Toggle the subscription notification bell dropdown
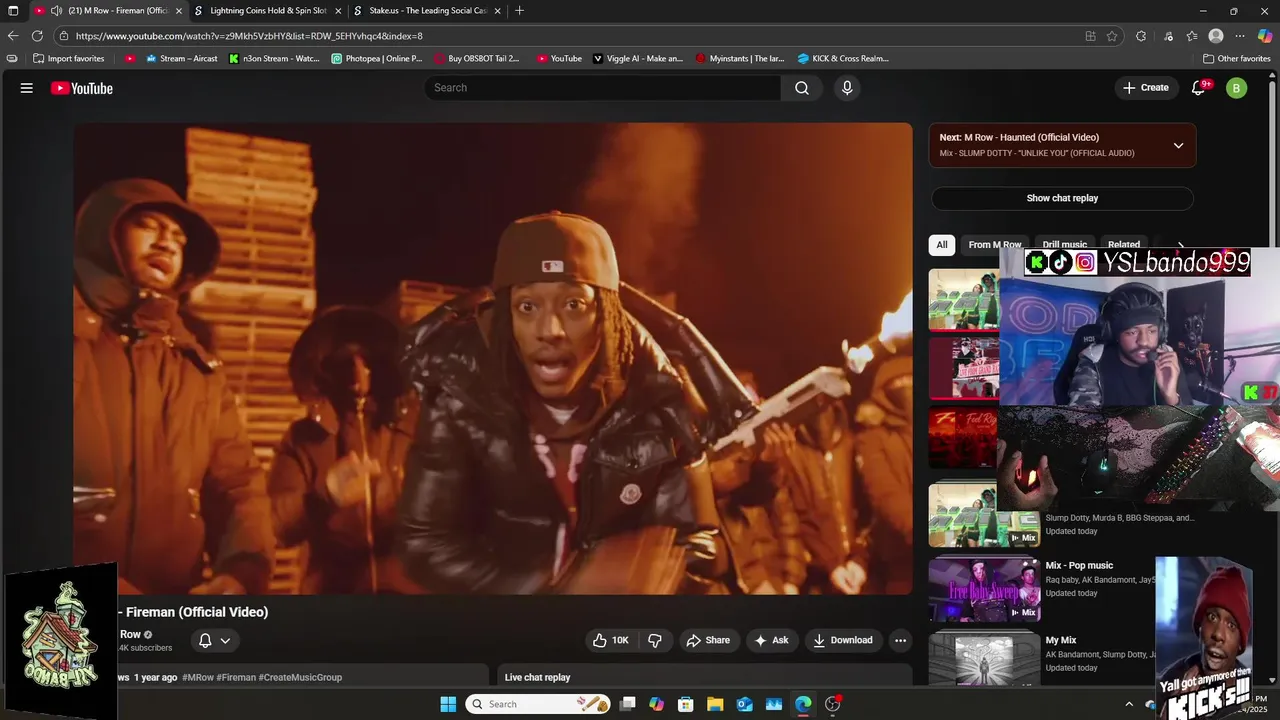The height and width of the screenshot is (720, 1280). (215, 641)
